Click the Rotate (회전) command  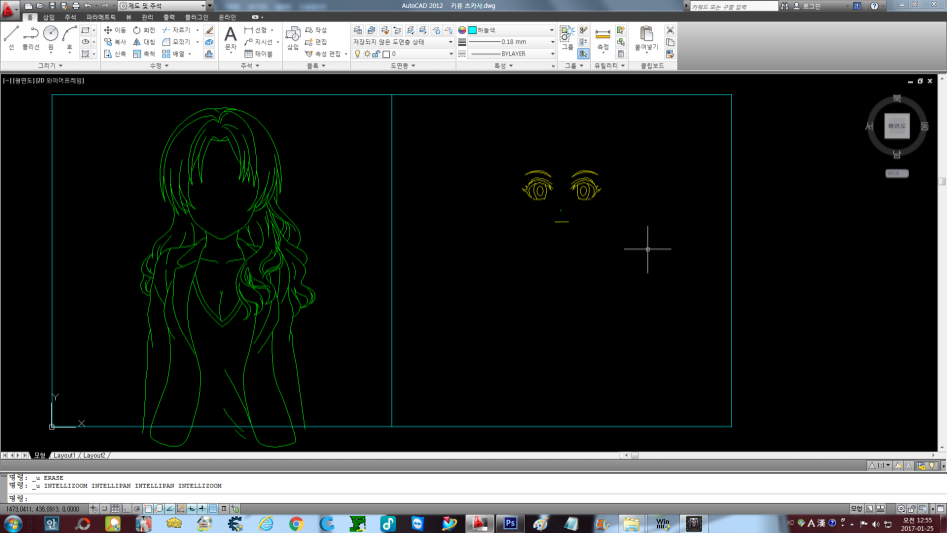pyautogui.click(x=144, y=30)
